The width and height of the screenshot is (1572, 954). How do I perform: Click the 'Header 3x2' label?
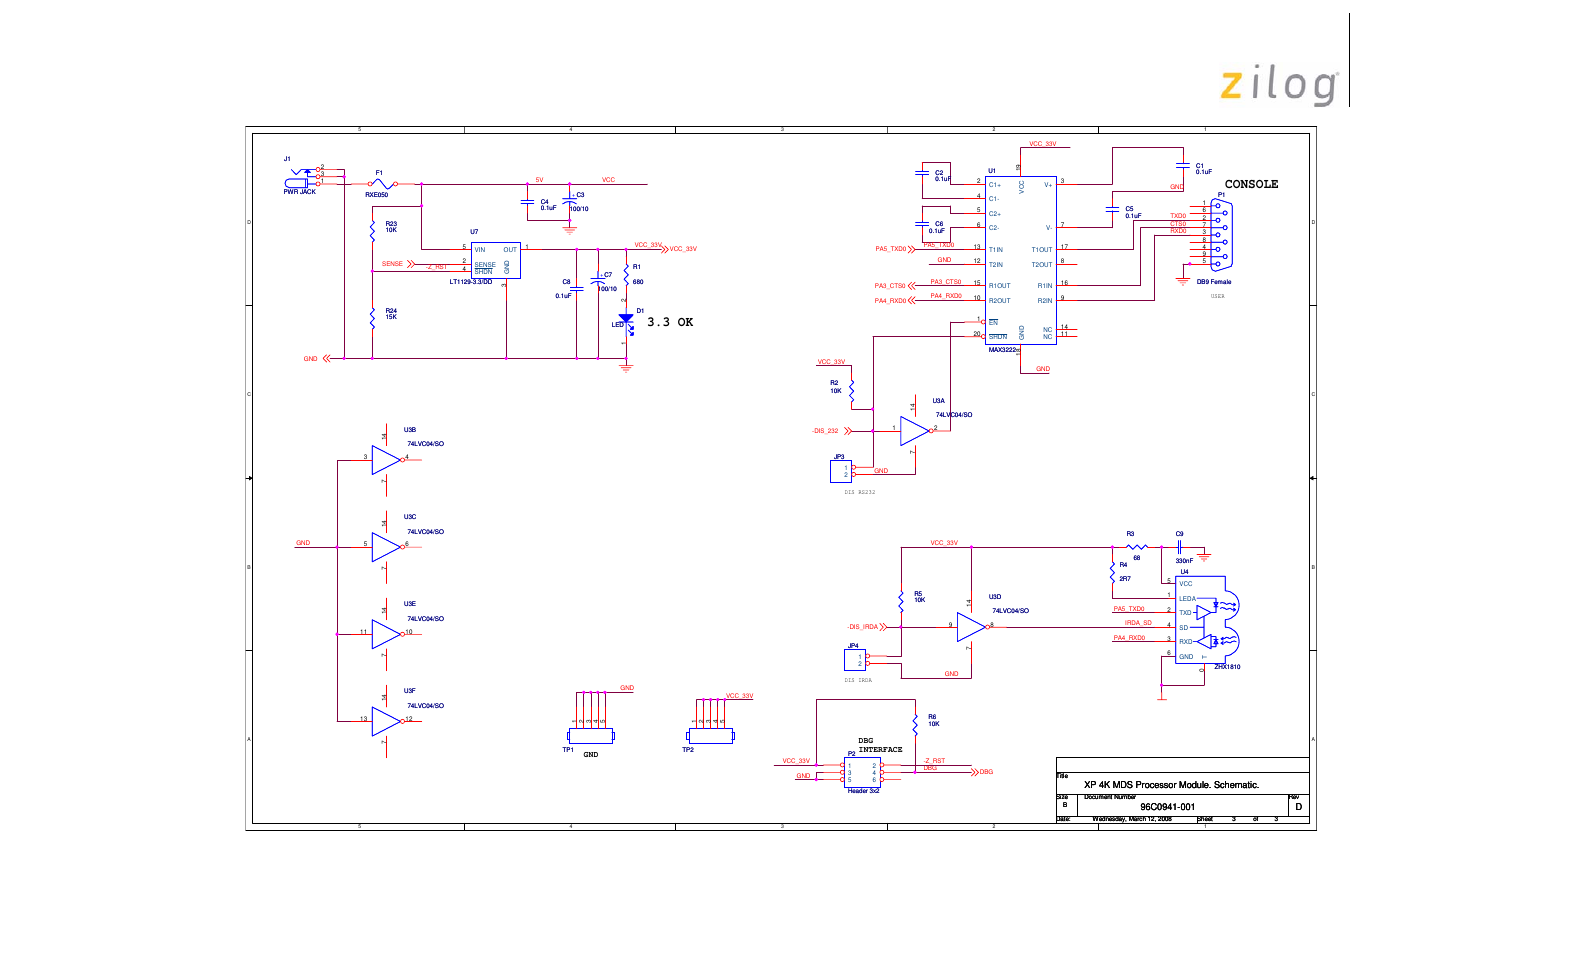863,791
